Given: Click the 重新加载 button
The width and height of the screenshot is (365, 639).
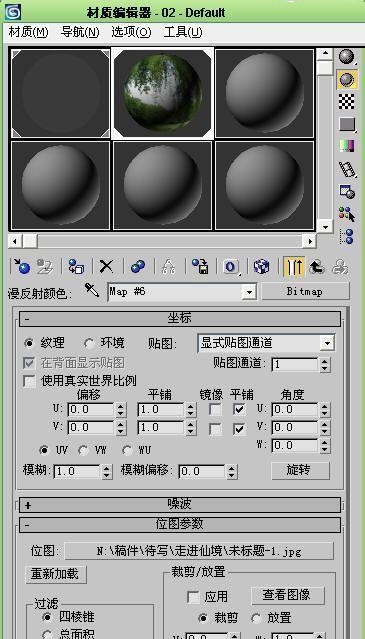Looking at the screenshot, I should tap(56, 575).
